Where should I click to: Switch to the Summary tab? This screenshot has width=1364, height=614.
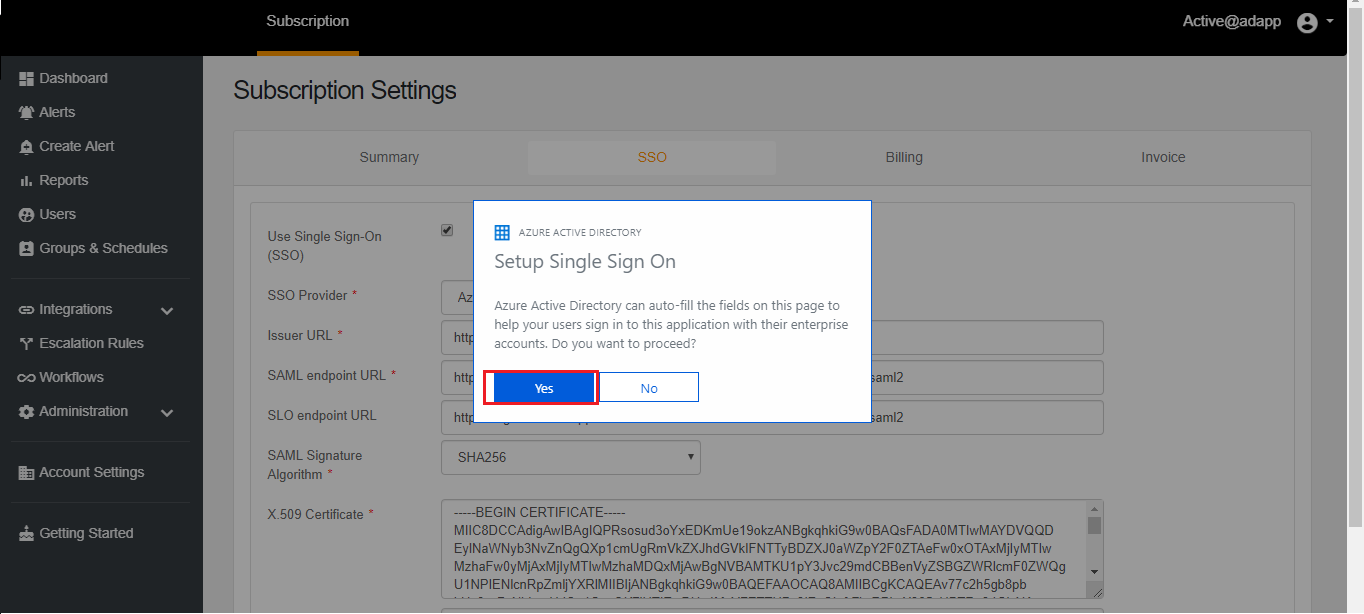coord(389,157)
